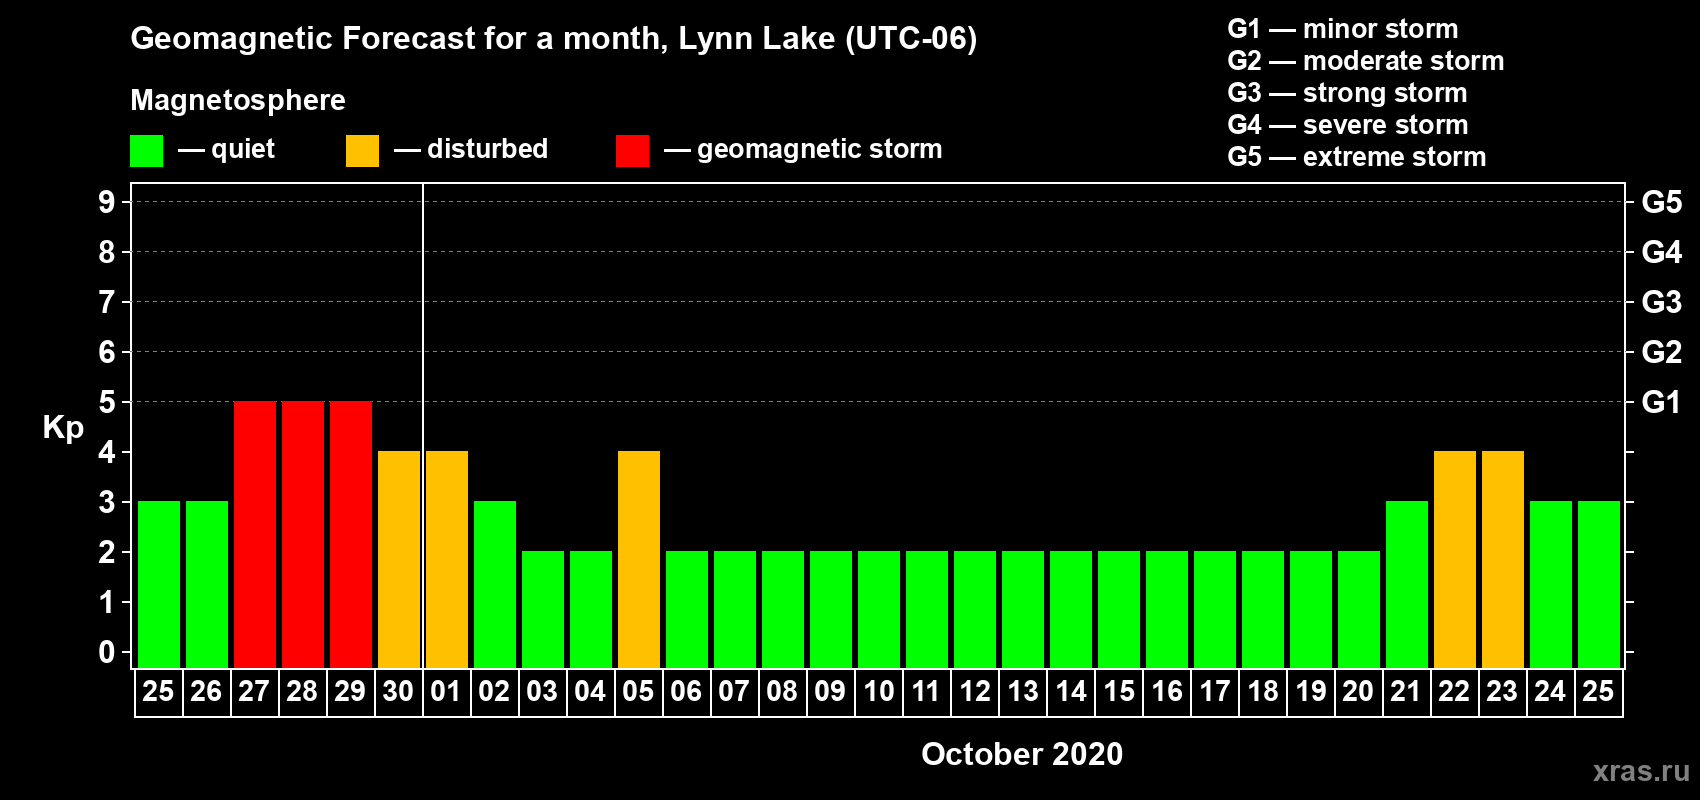Select the red bar for day 29
Screen dimensions: 1700x800
(351, 535)
